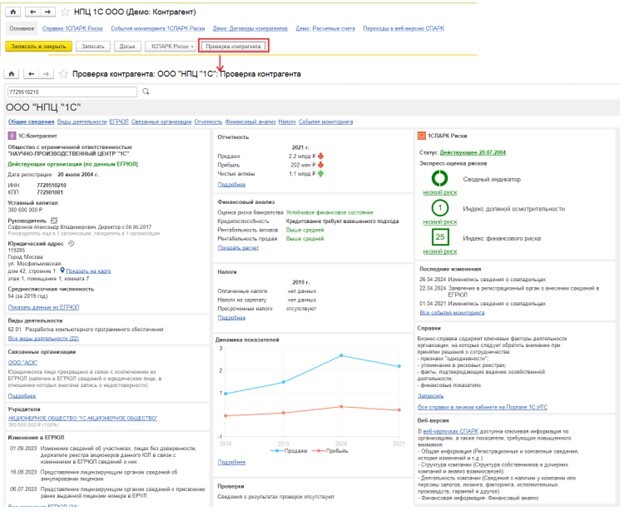The width and height of the screenshot is (624, 512).
Task: Click Подробнее under Налоги block
Action: [x=232, y=317]
